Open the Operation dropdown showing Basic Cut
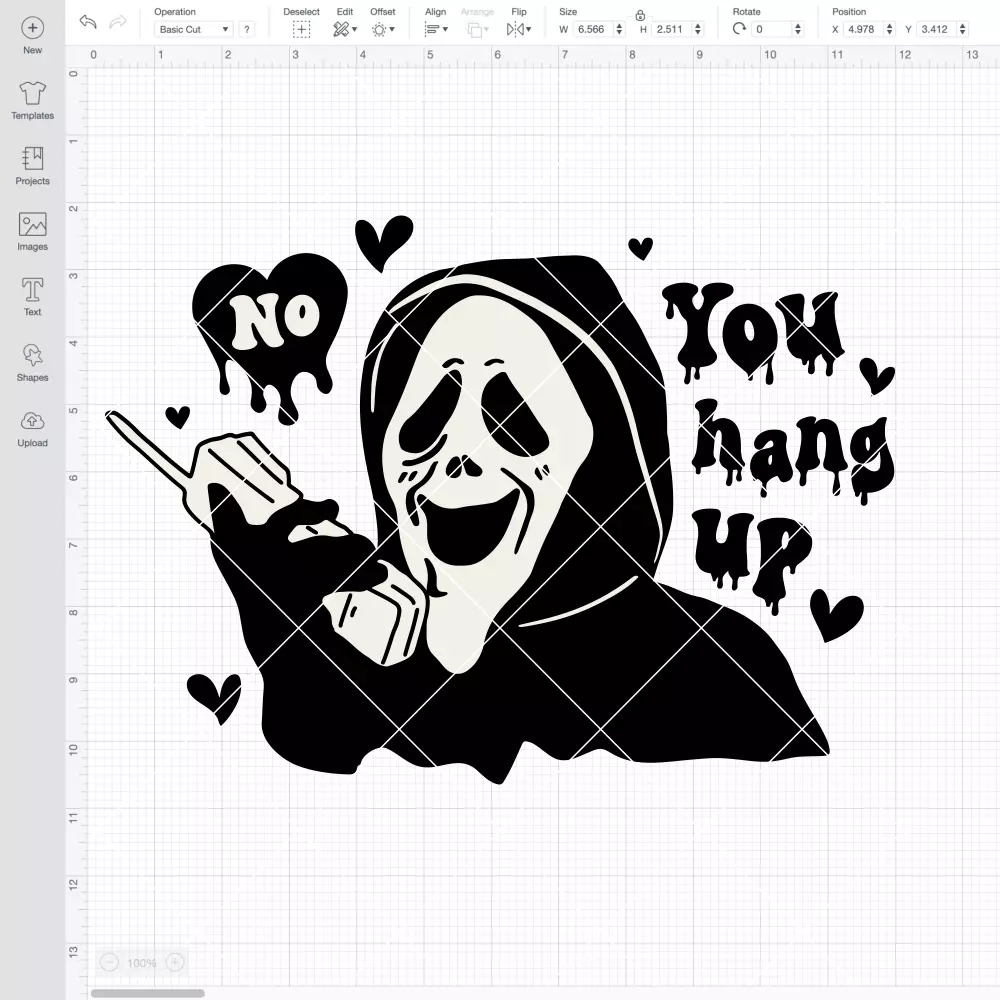1000x1000 pixels. pos(193,29)
